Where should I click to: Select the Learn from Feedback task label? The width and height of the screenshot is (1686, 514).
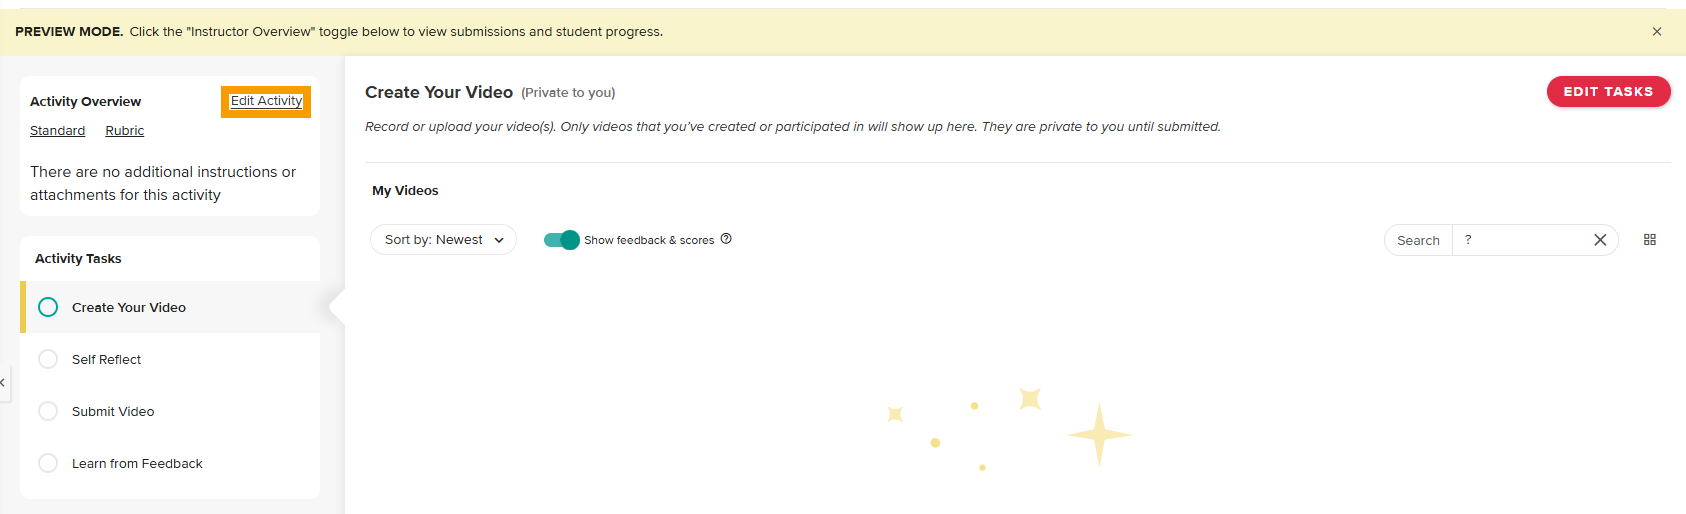point(137,463)
